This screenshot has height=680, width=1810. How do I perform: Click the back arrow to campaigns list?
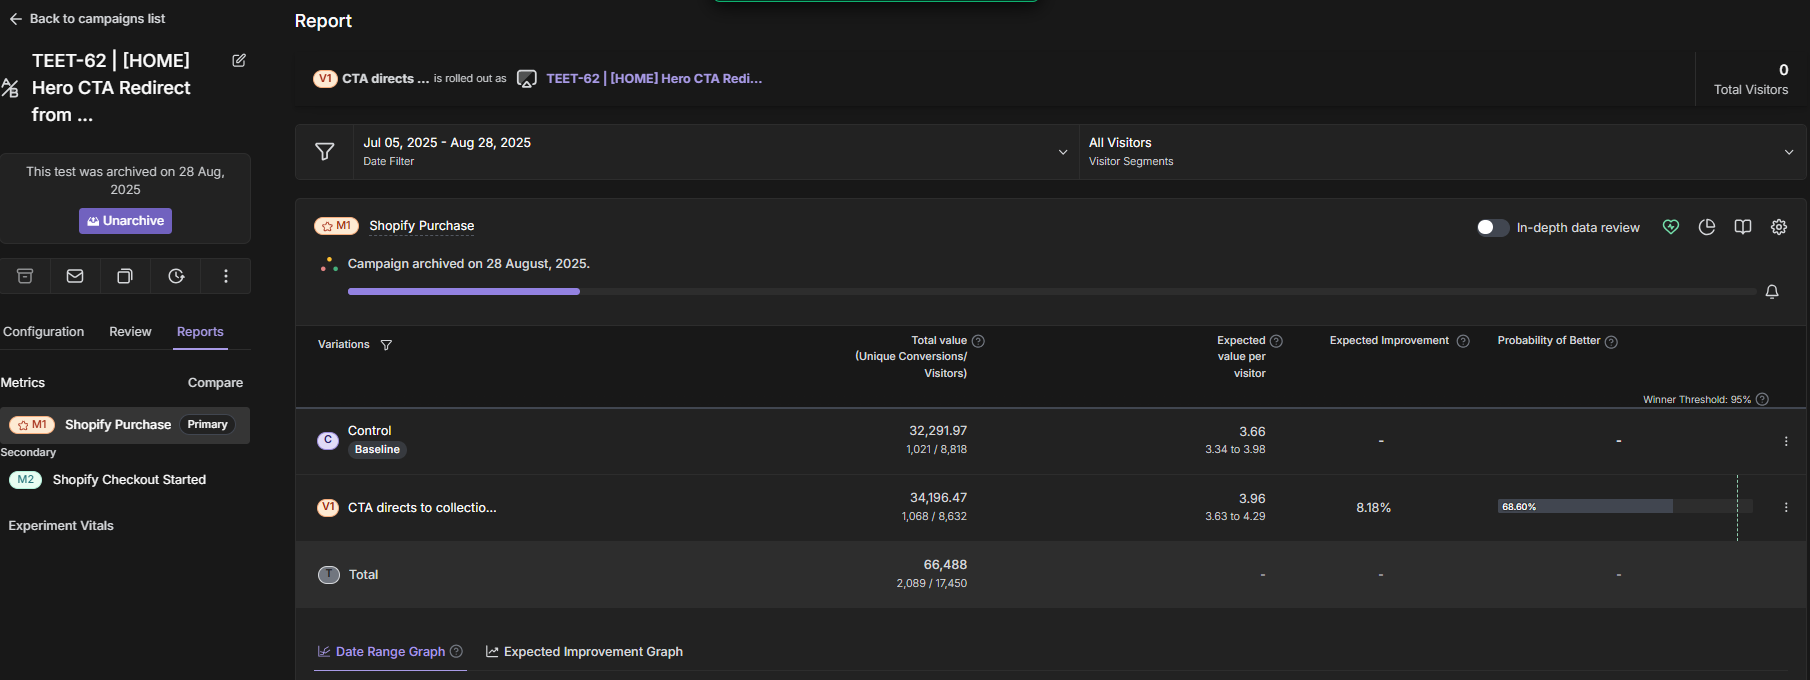16,19
